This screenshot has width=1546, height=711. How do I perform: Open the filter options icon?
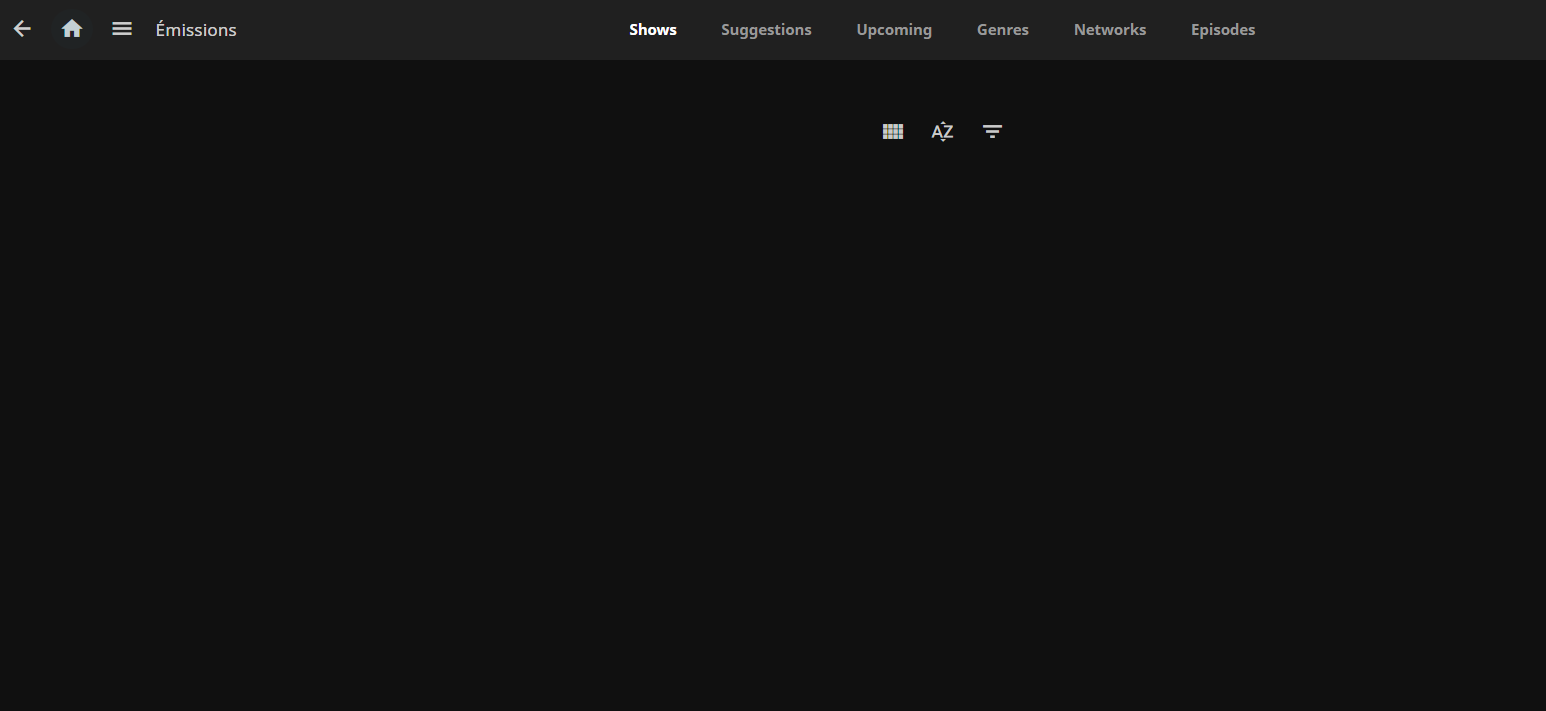tap(992, 131)
